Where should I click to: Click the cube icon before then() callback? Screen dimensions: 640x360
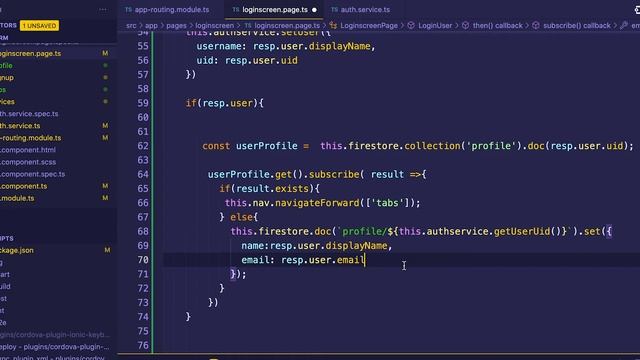click(x=465, y=25)
